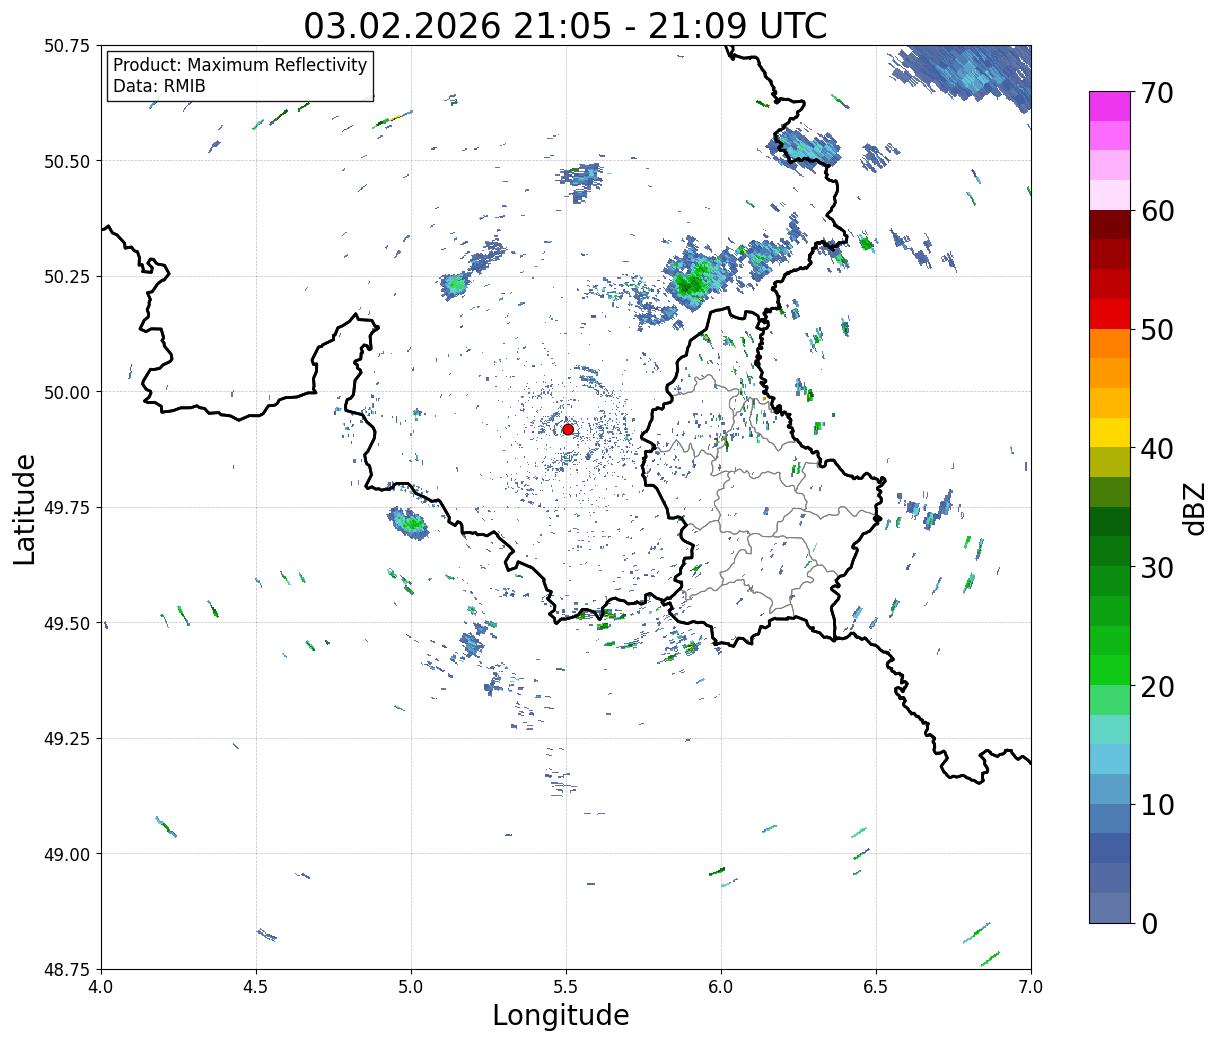The width and height of the screenshot is (1219, 1040).
Task: Click the light cyan colorbar segment near 15
Action: click(x=1110, y=729)
